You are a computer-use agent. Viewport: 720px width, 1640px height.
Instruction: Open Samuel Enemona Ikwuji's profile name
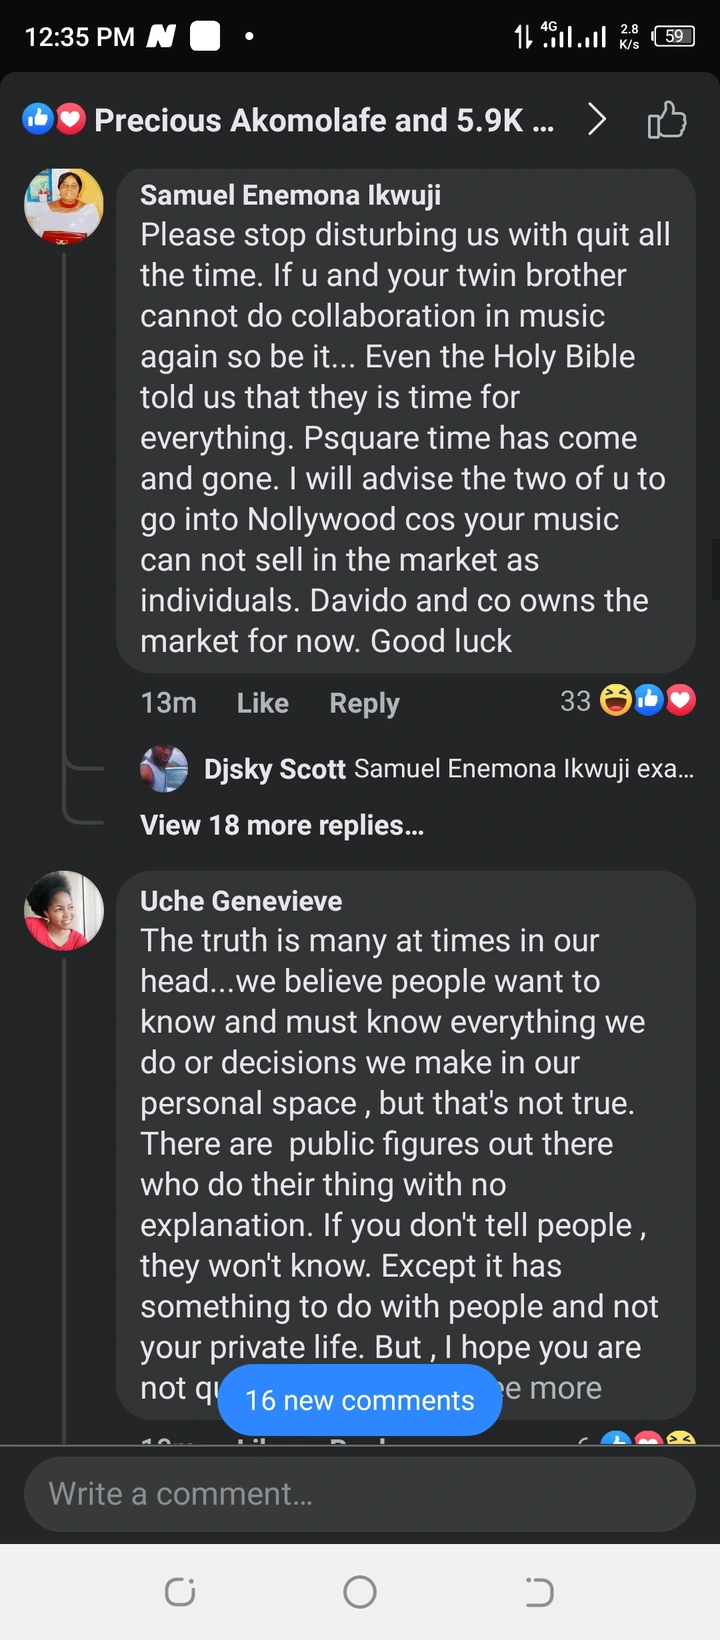click(290, 195)
